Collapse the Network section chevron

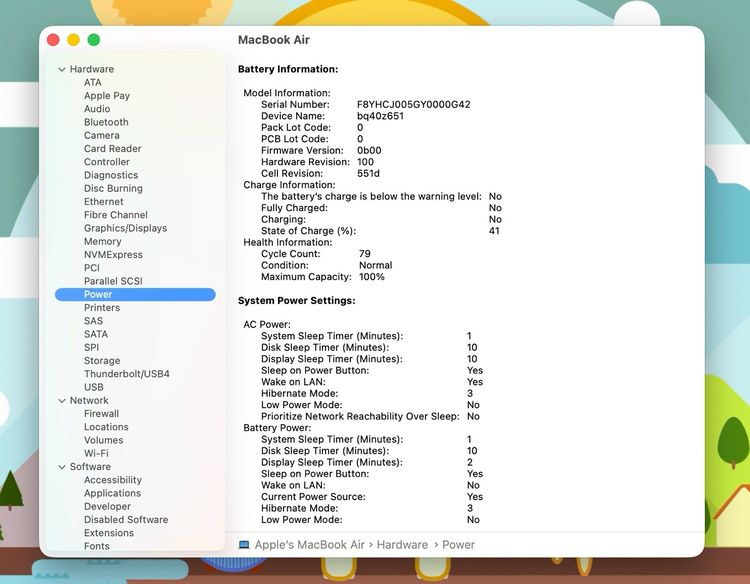[62, 401]
